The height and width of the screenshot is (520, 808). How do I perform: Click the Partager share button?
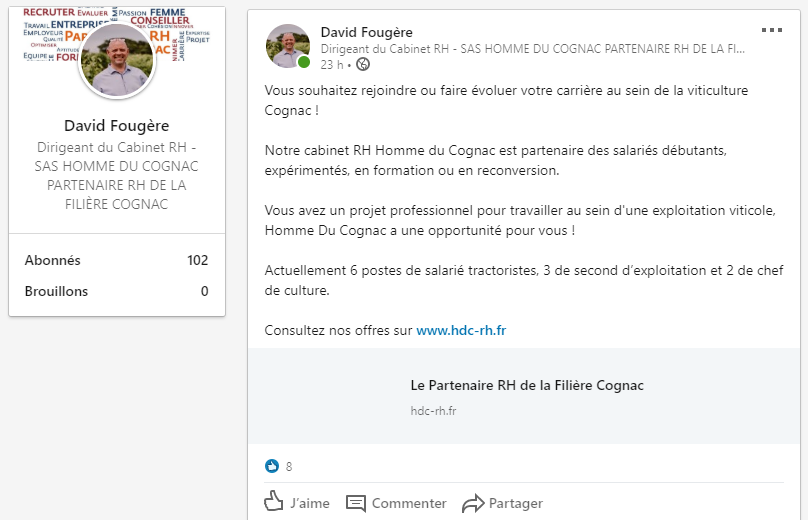point(502,503)
